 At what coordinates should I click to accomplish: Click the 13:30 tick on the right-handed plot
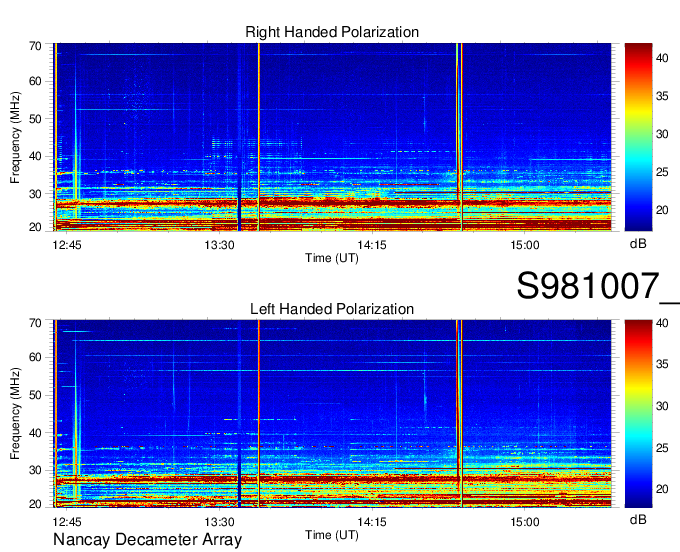219,245
